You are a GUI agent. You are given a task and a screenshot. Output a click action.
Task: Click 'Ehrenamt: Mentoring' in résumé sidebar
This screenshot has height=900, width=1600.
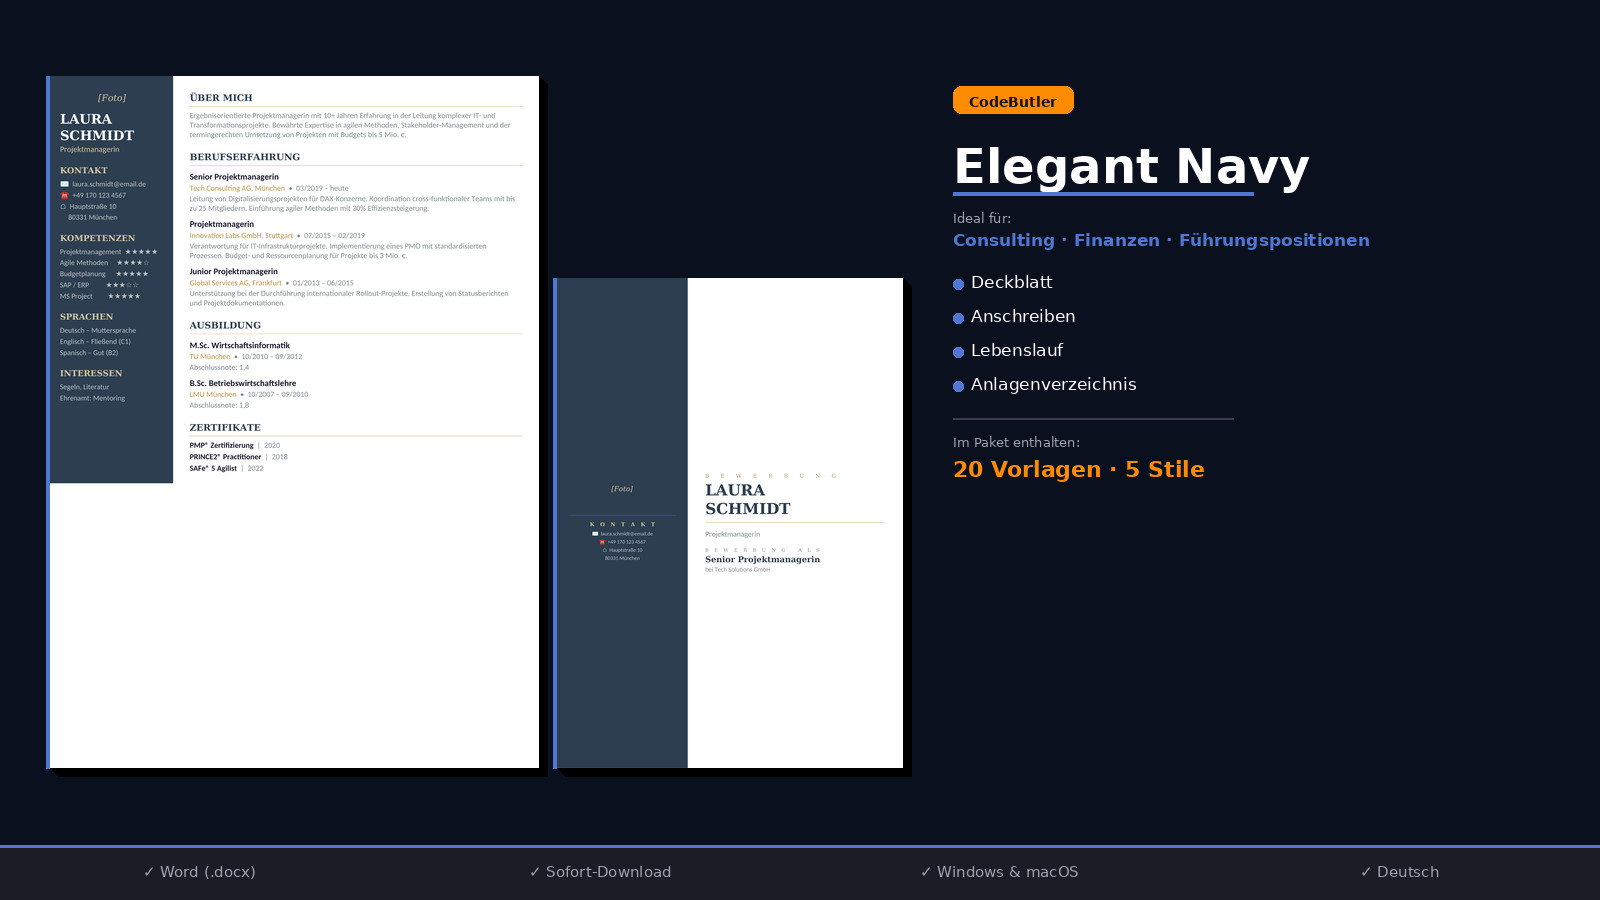tap(92, 398)
